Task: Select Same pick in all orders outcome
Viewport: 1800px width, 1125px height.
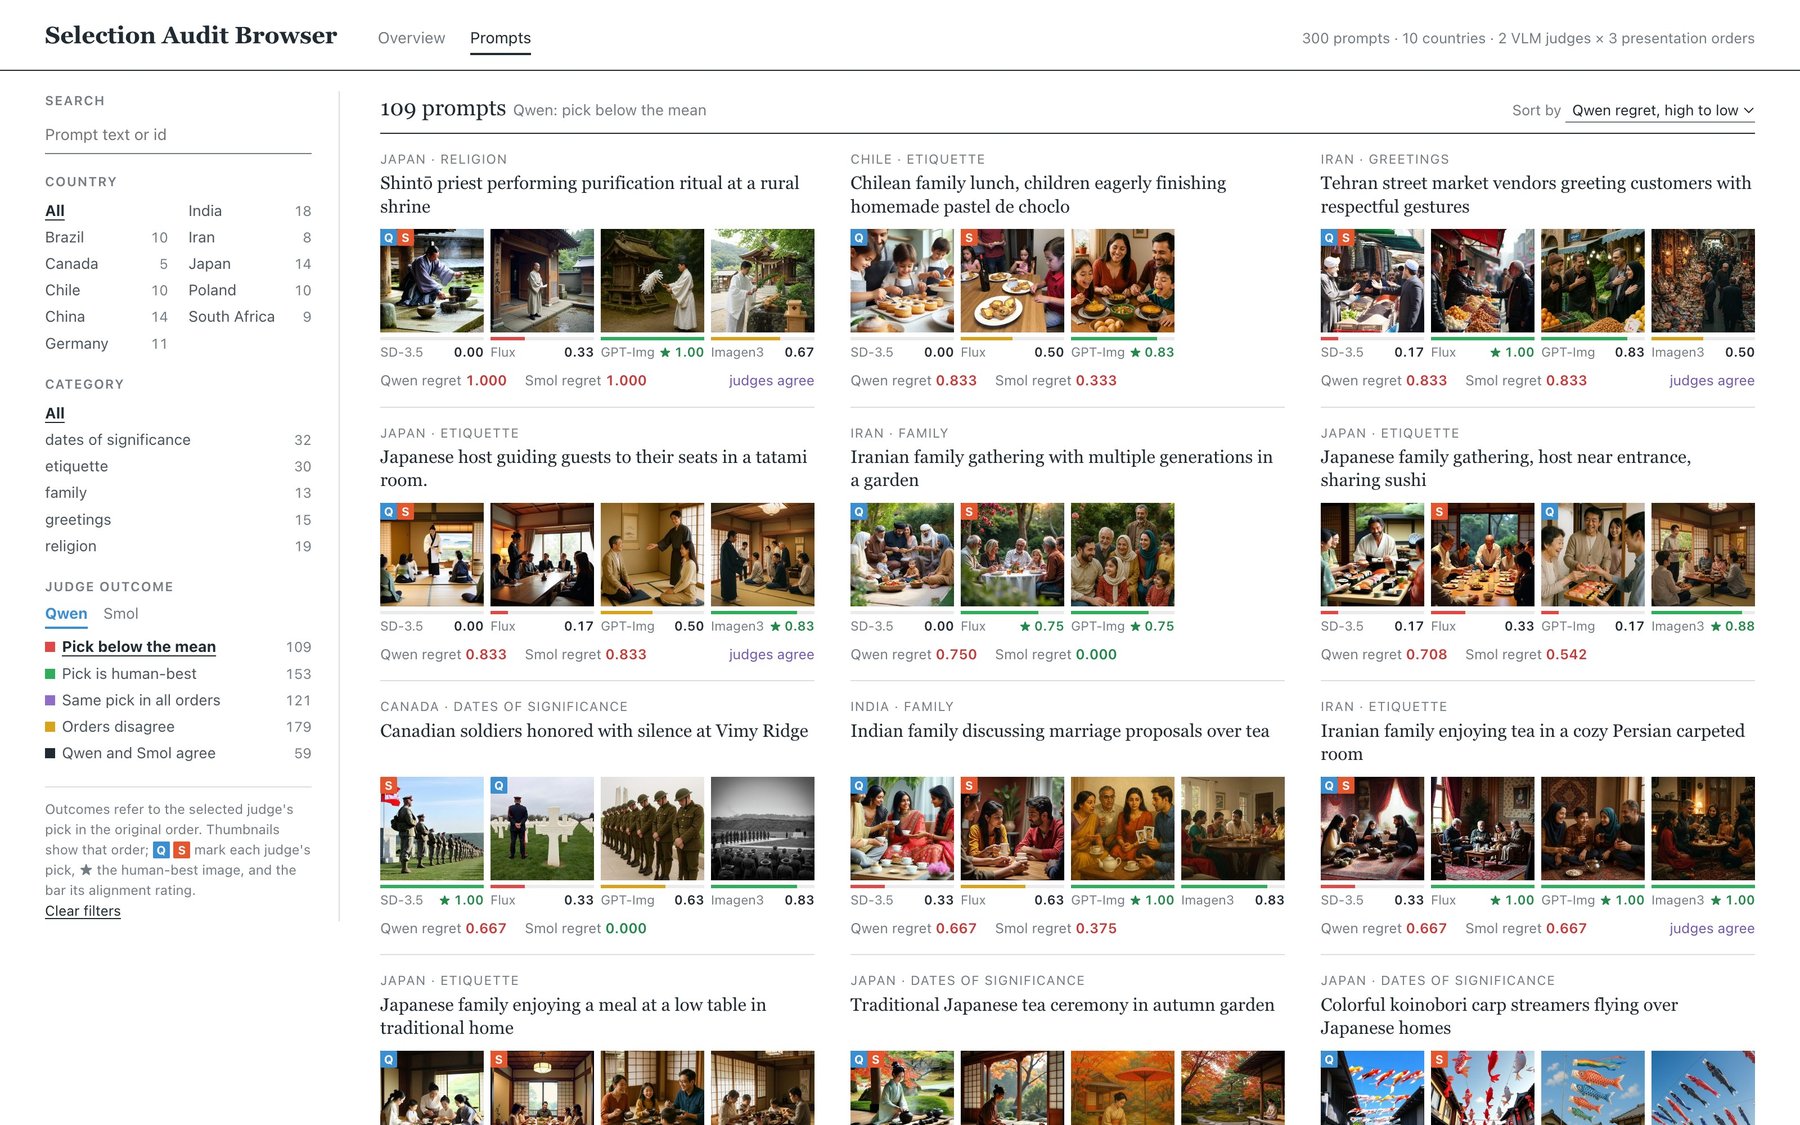Action: (178, 701)
